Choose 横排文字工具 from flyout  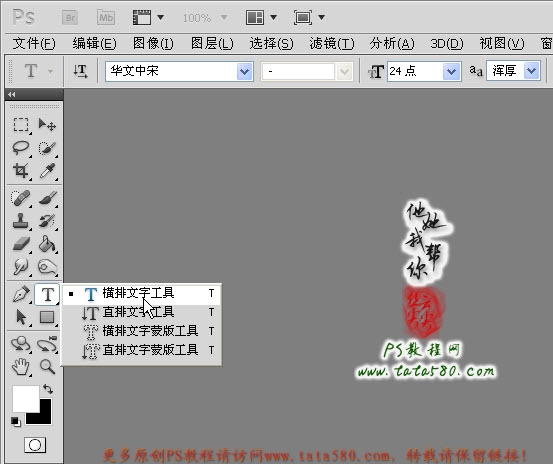(x=142, y=293)
